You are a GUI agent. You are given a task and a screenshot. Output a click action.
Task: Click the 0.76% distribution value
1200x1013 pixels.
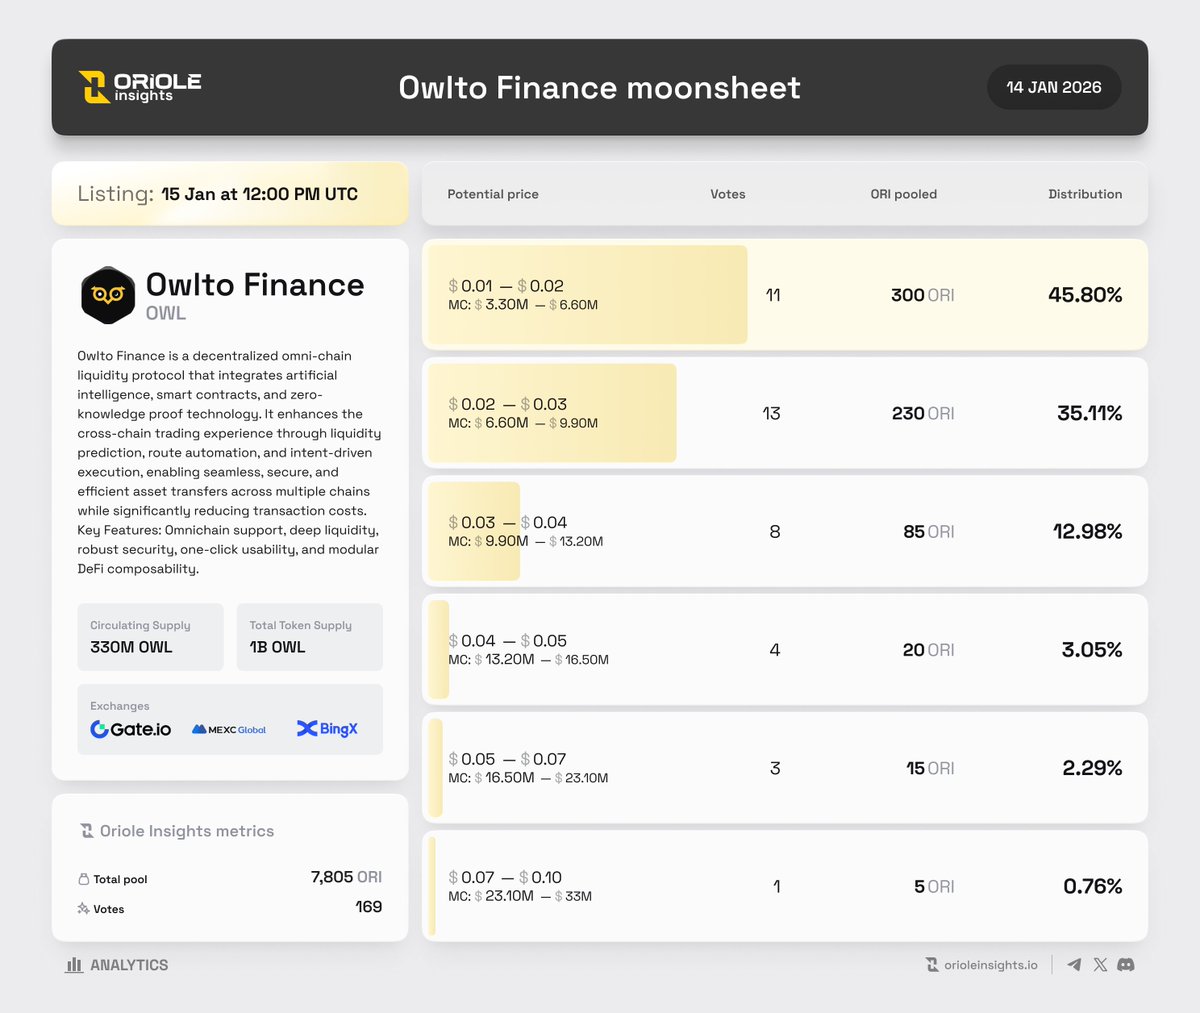(x=1093, y=886)
